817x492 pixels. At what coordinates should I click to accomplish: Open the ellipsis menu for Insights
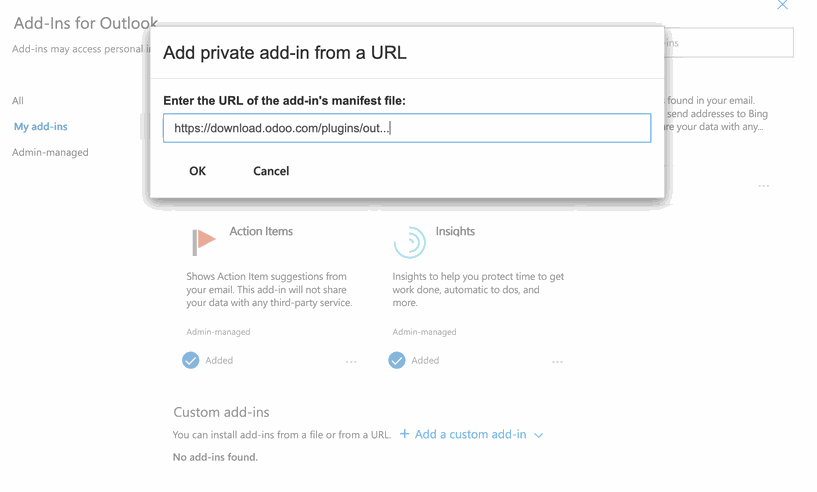point(558,362)
